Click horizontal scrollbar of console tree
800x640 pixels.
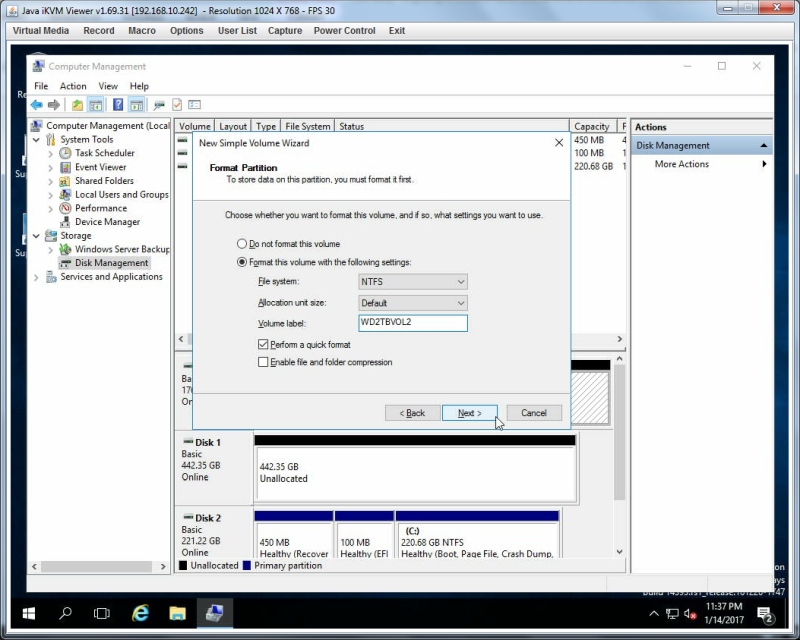coord(98,567)
